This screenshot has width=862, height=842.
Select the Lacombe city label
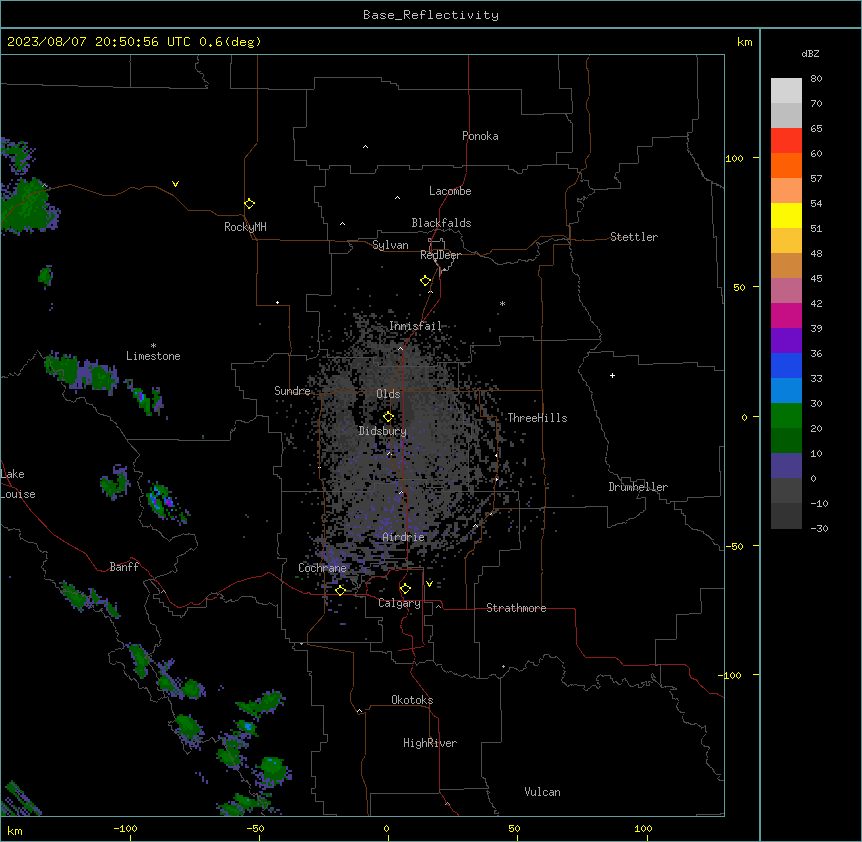(450, 191)
